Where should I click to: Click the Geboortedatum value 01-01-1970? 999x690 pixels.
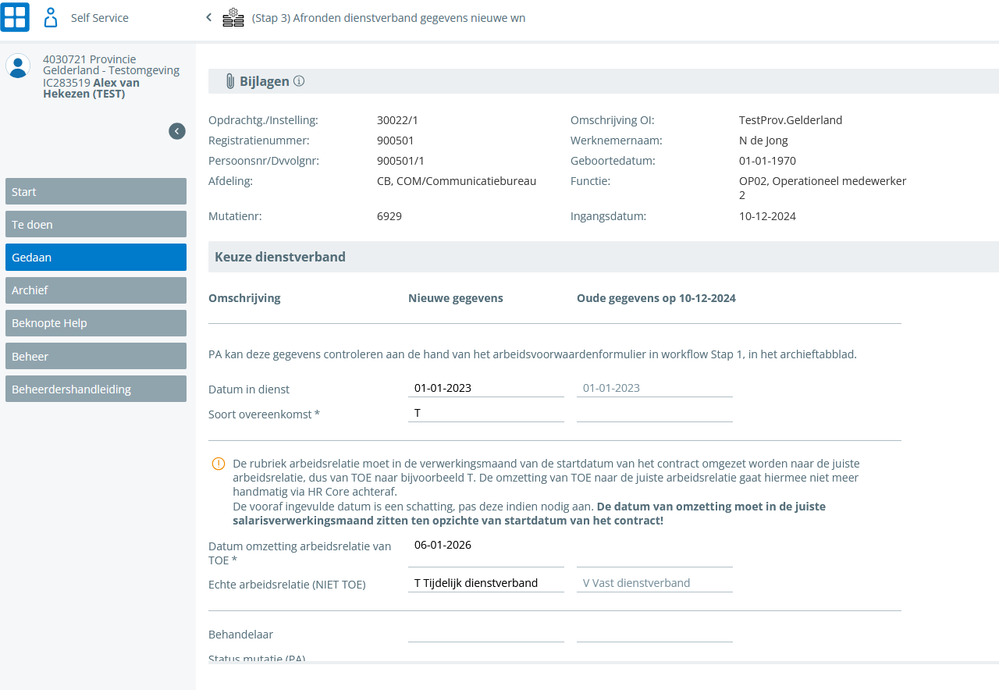(767, 161)
